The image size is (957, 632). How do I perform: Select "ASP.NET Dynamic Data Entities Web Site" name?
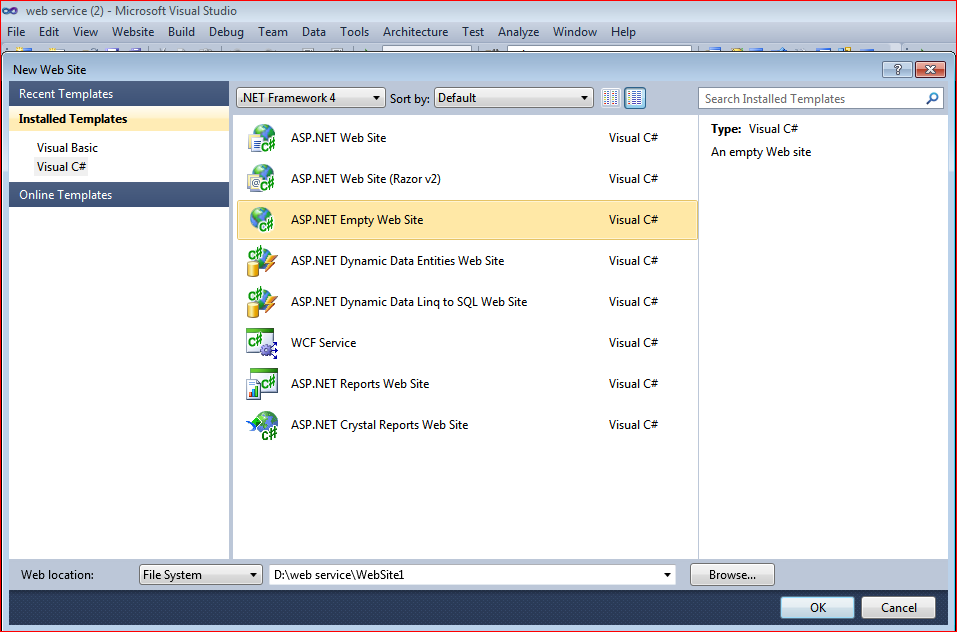coord(397,260)
